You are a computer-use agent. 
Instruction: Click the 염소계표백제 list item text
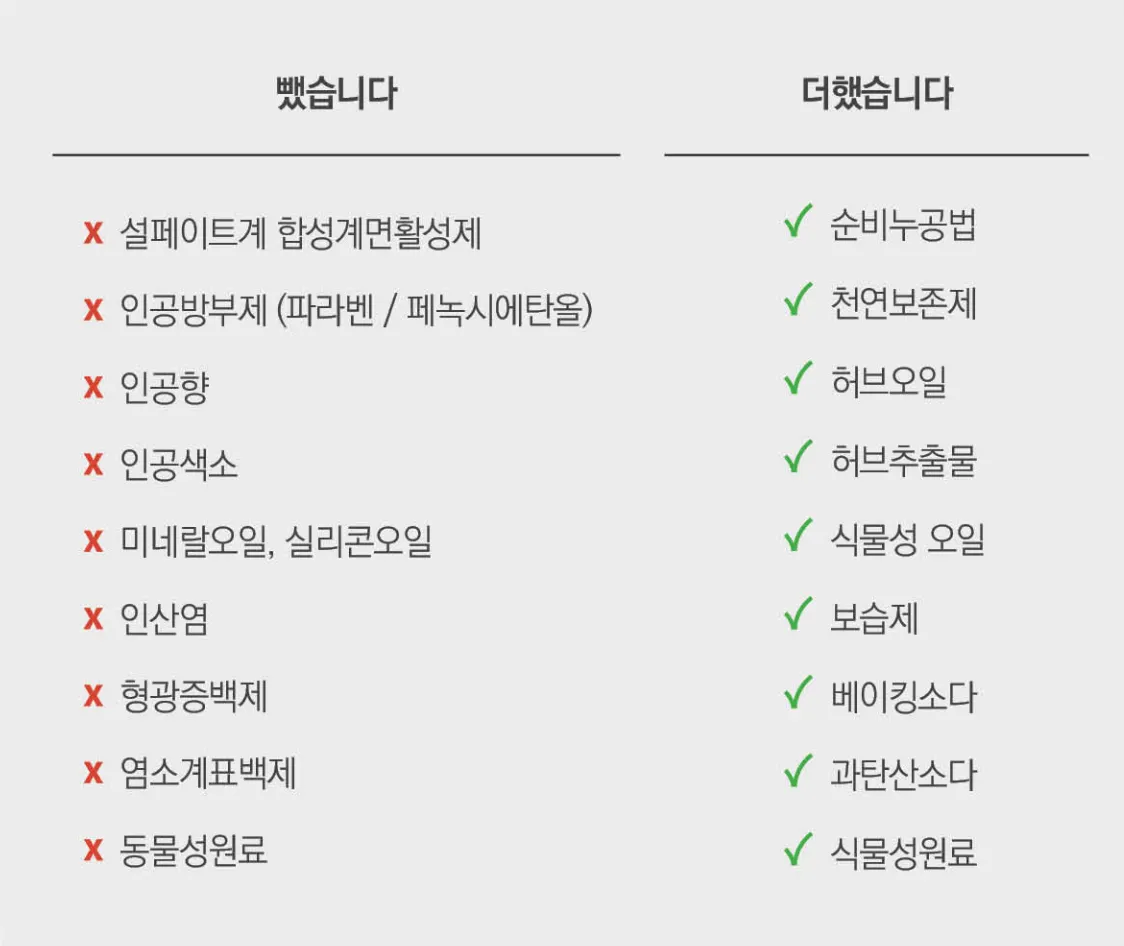(208, 773)
